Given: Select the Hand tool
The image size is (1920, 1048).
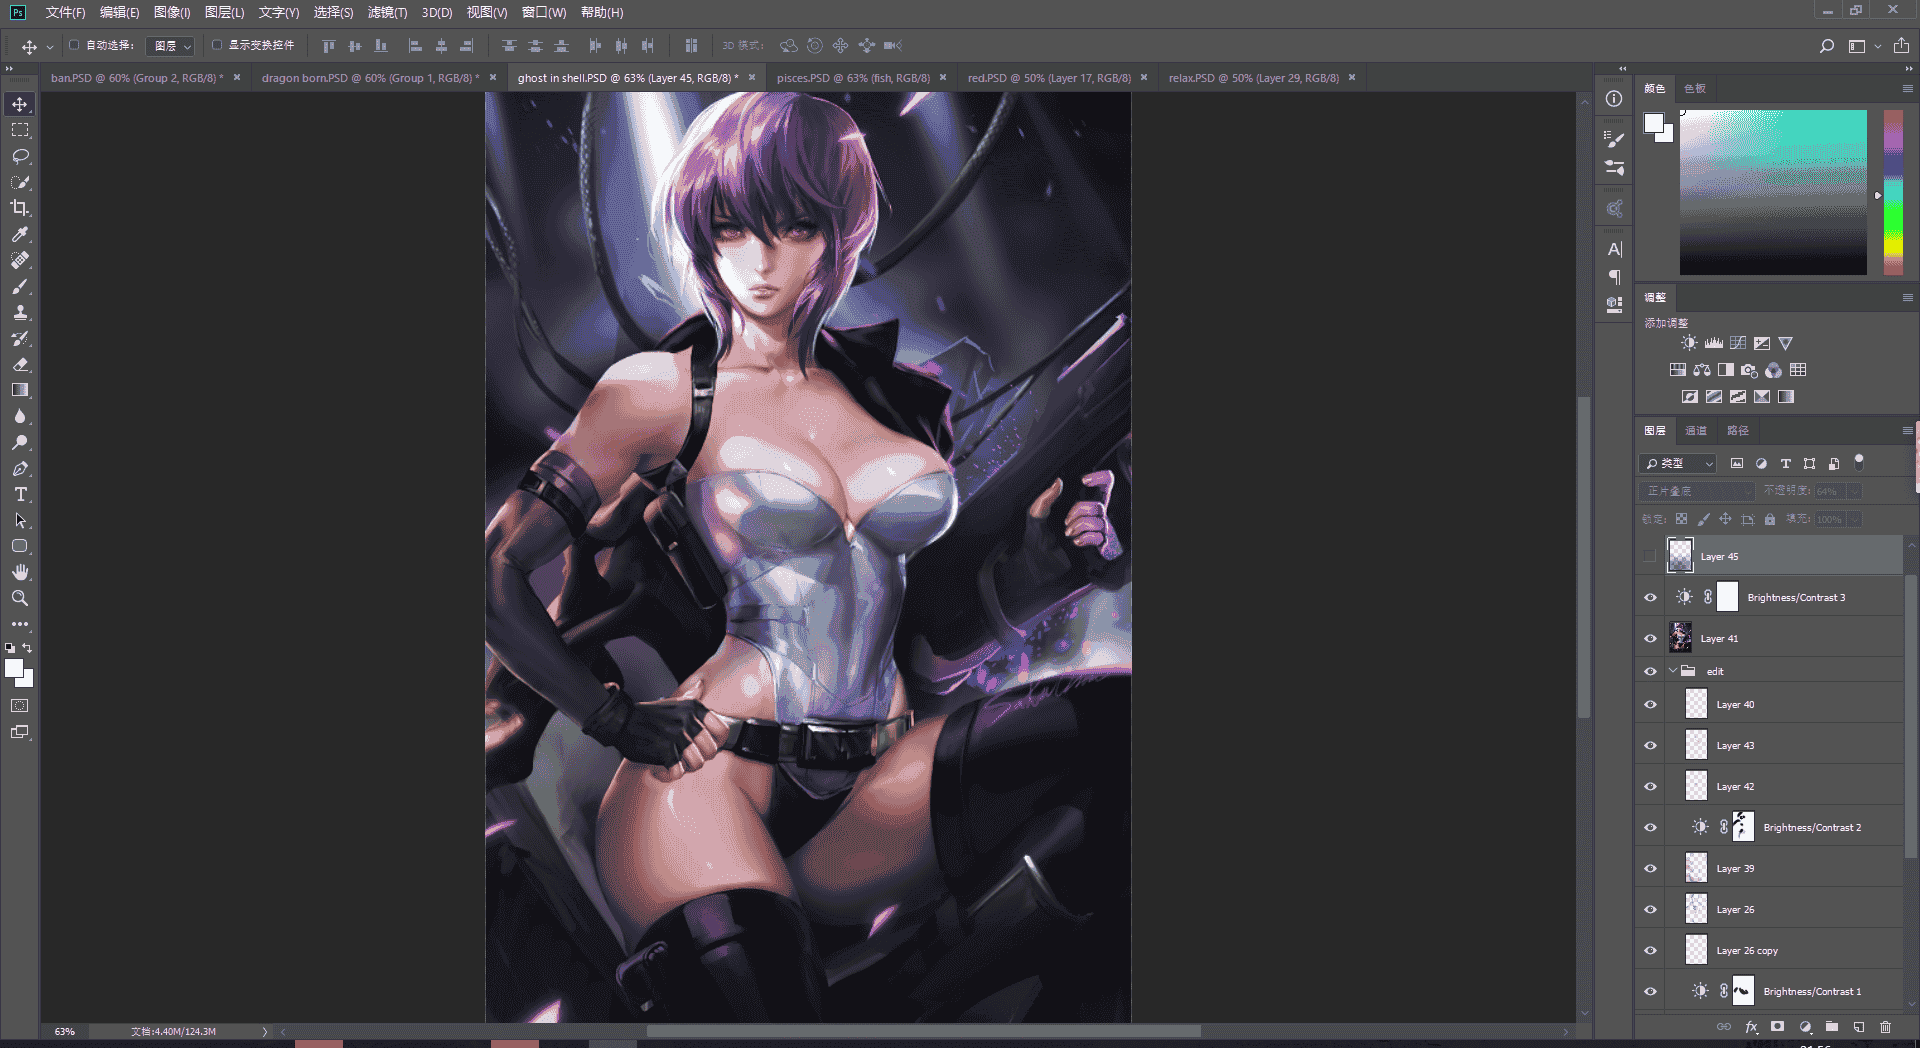Looking at the screenshot, I should [x=20, y=572].
